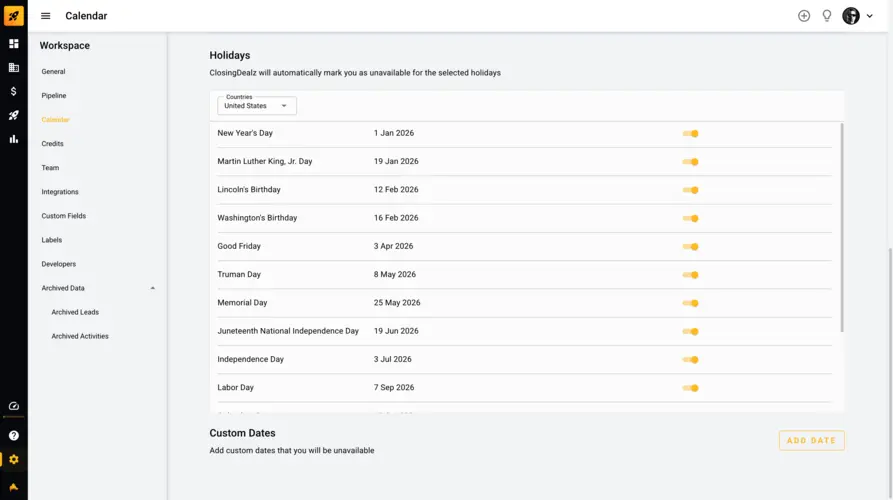Click the holidays list scrollbar
Screen dimensions: 893x500
(842, 227)
